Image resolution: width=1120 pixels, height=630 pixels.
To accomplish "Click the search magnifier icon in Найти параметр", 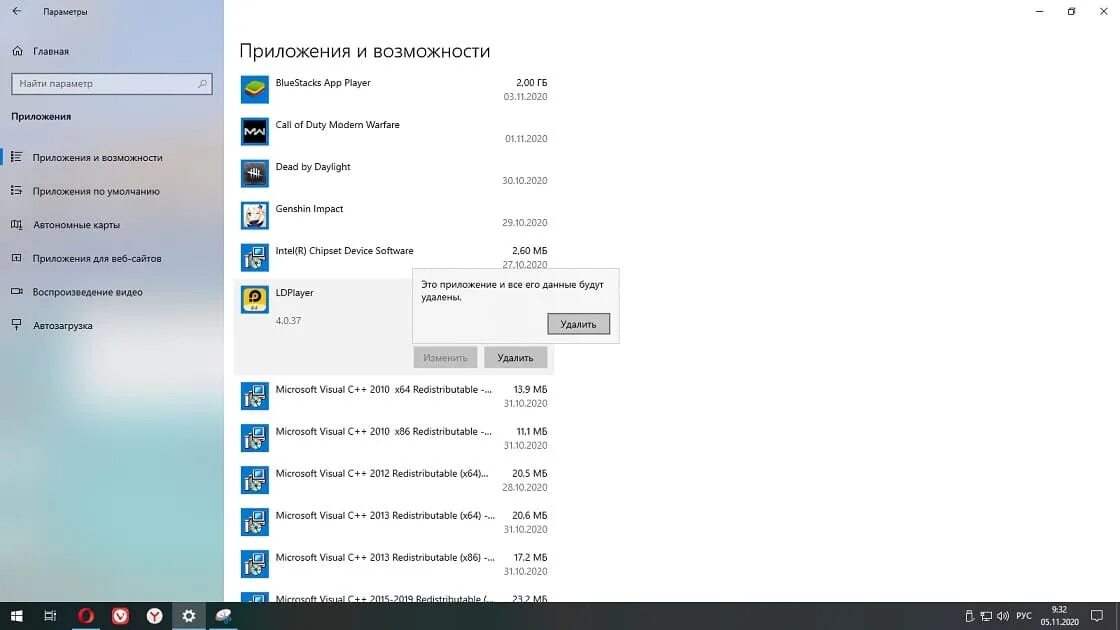I will (202, 84).
